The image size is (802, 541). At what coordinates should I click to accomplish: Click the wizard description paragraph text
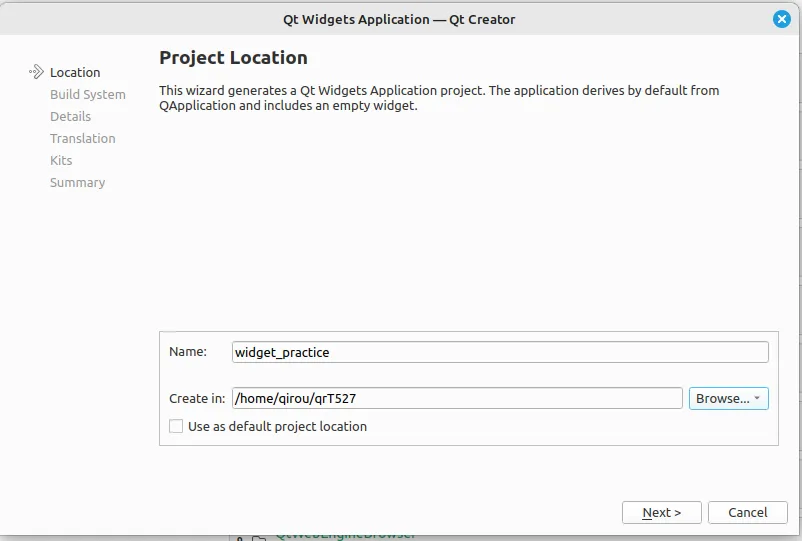tap(439, 98)
